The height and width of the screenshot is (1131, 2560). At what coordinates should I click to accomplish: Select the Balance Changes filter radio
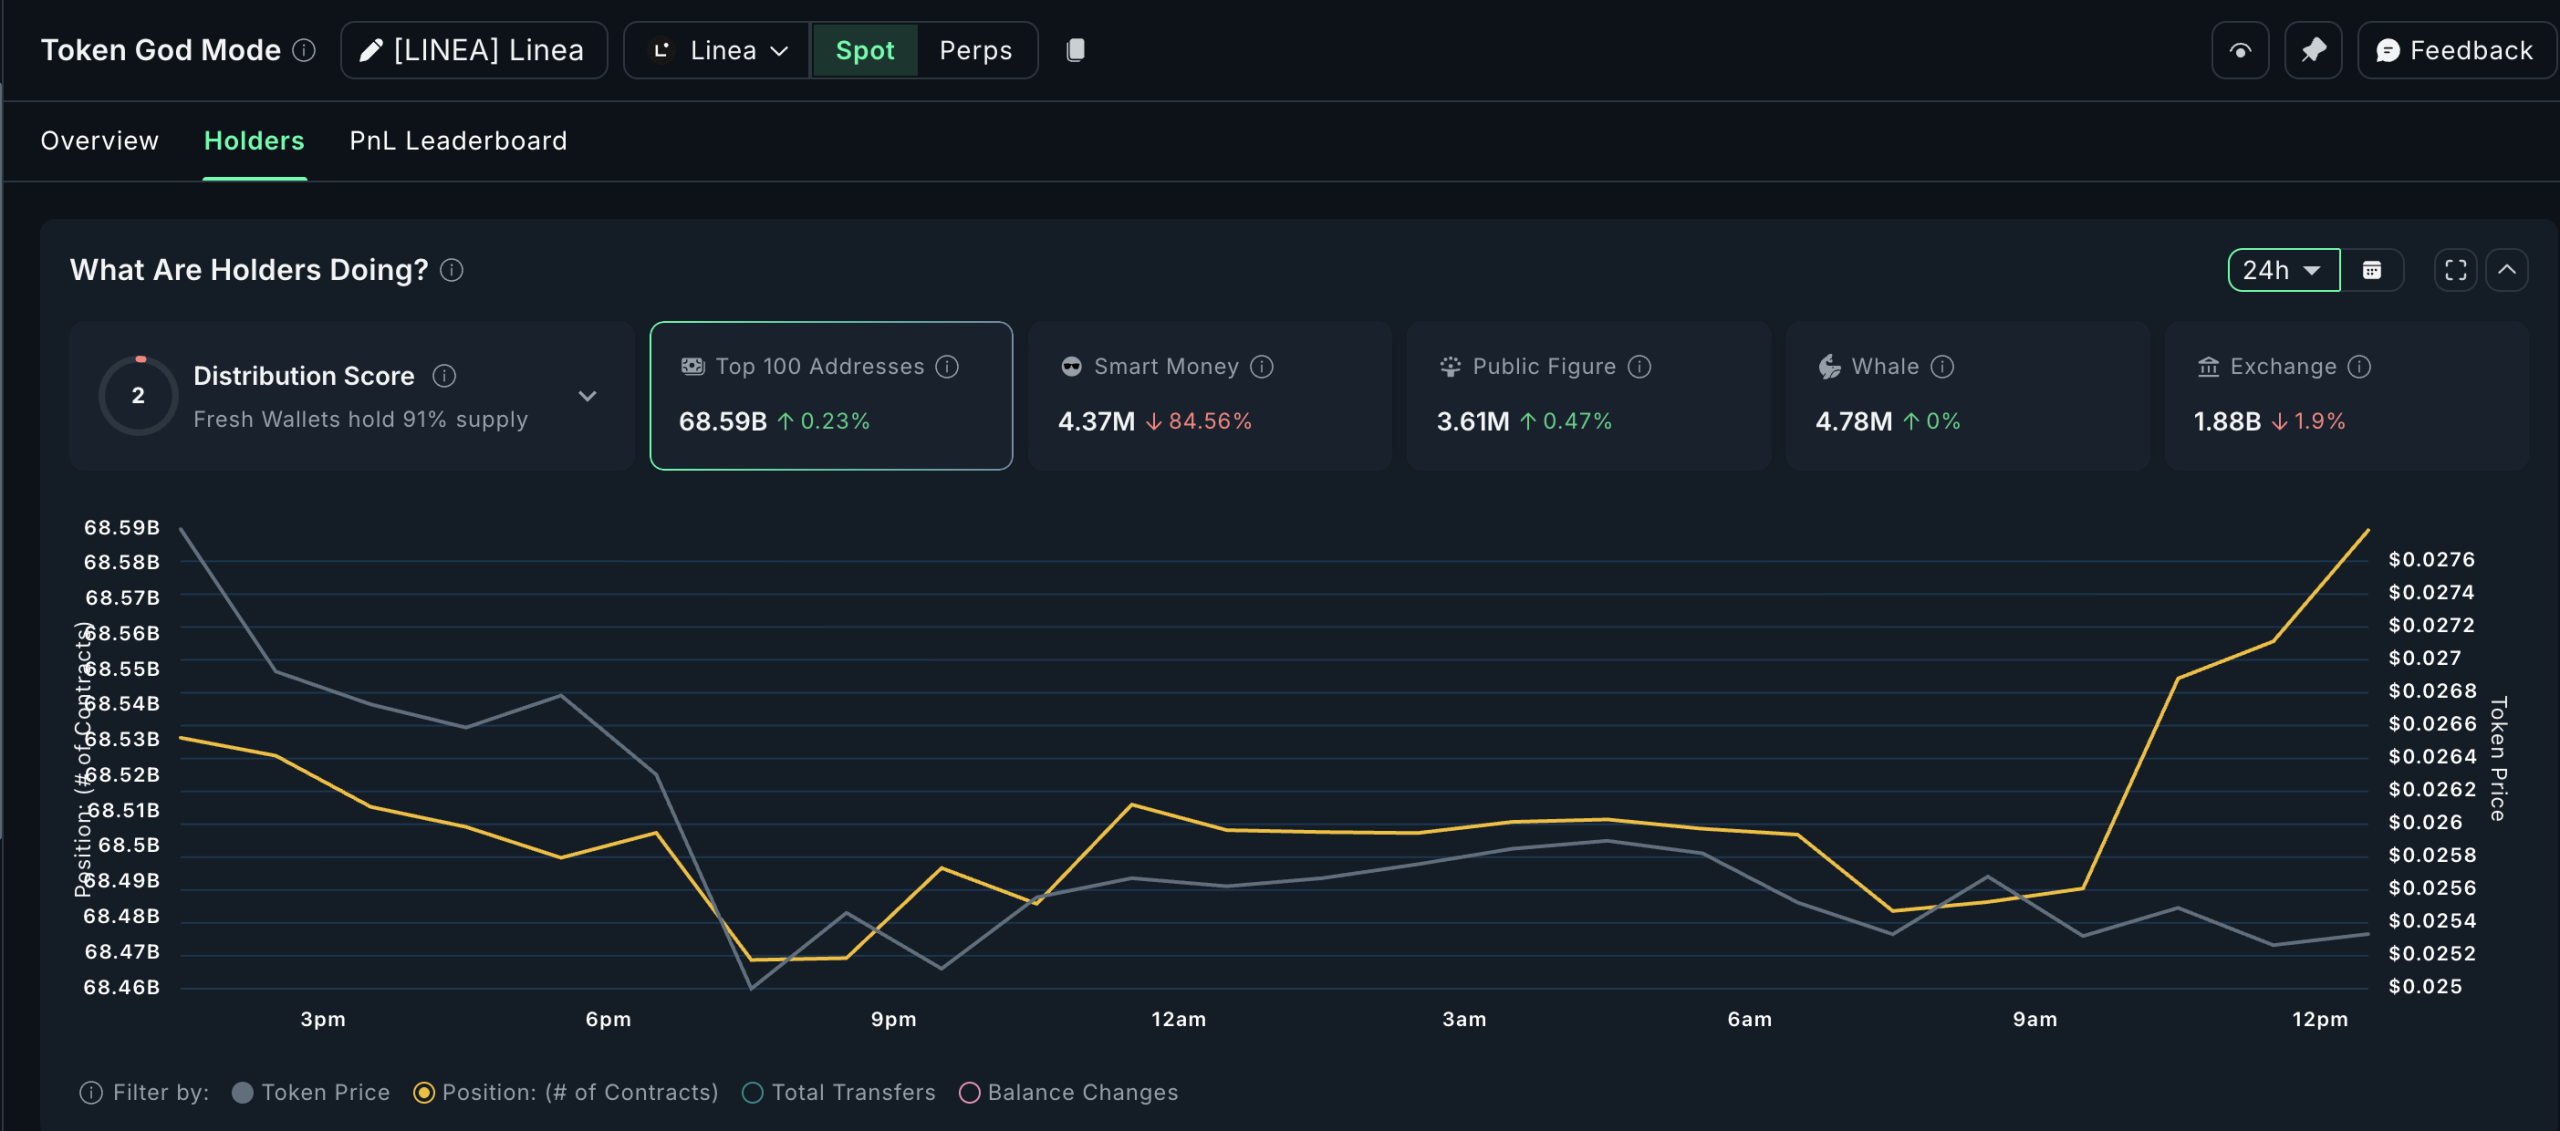click(x=969, y=1093)
